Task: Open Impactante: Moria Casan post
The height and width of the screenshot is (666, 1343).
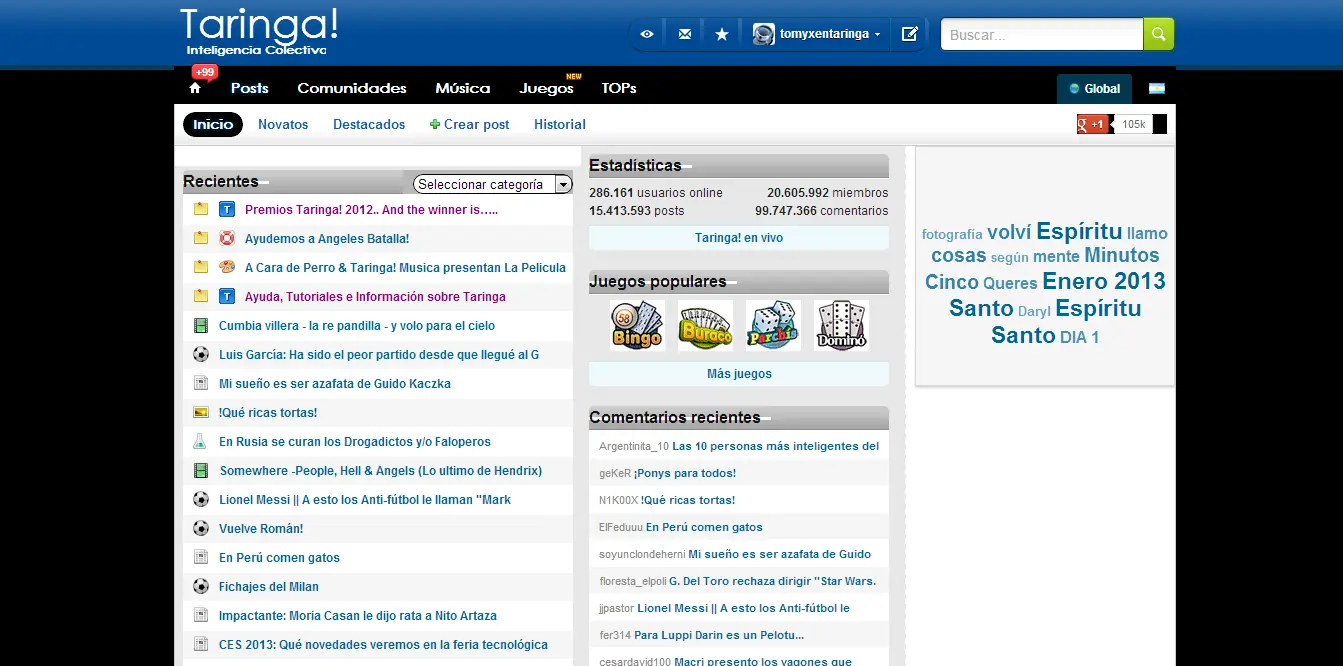Action: click(358, 616)
